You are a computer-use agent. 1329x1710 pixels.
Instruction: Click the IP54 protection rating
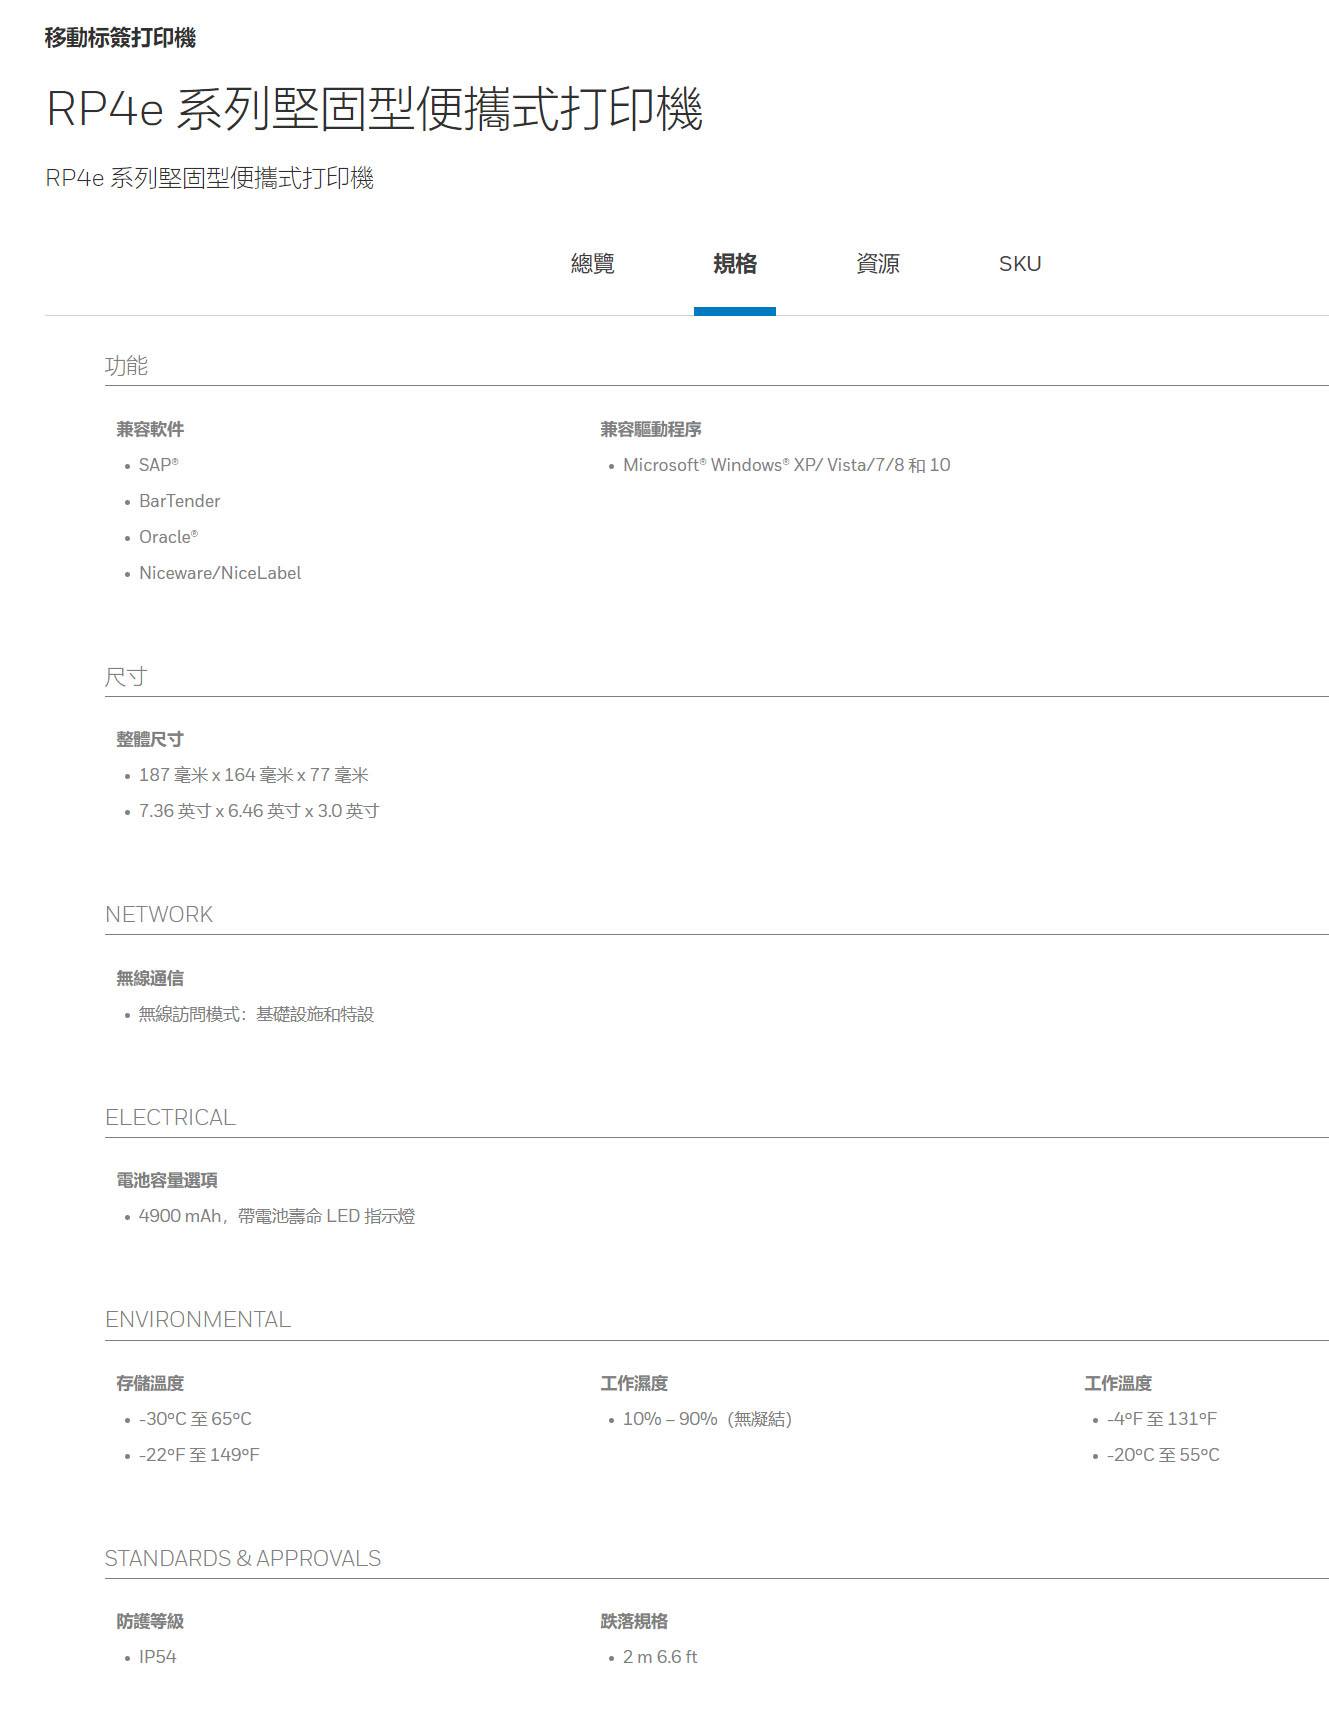[157, 1657]
